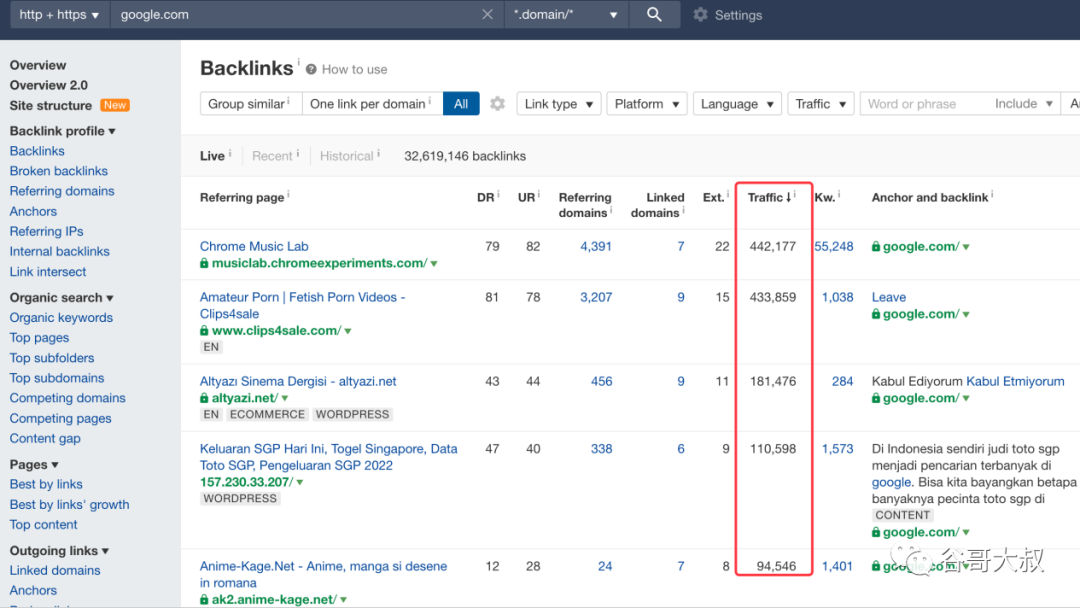Image resolution: width=1080 pixels, height=608 pixels.
Task: Open Competing domains sidebar link
Action: [68, 398]
